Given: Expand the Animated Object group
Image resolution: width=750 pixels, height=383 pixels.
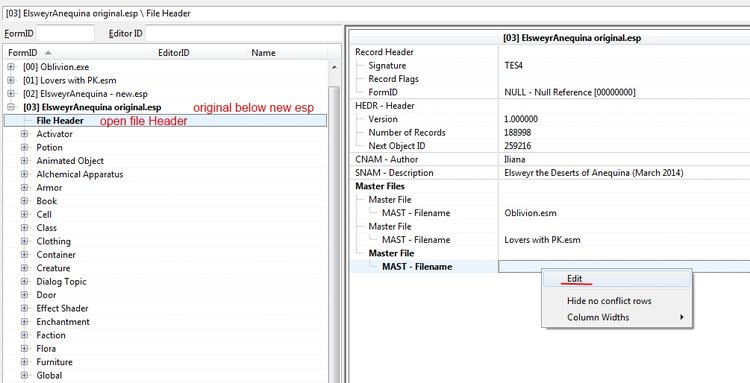Looking at the screenshot, I should tap(24, 161).
